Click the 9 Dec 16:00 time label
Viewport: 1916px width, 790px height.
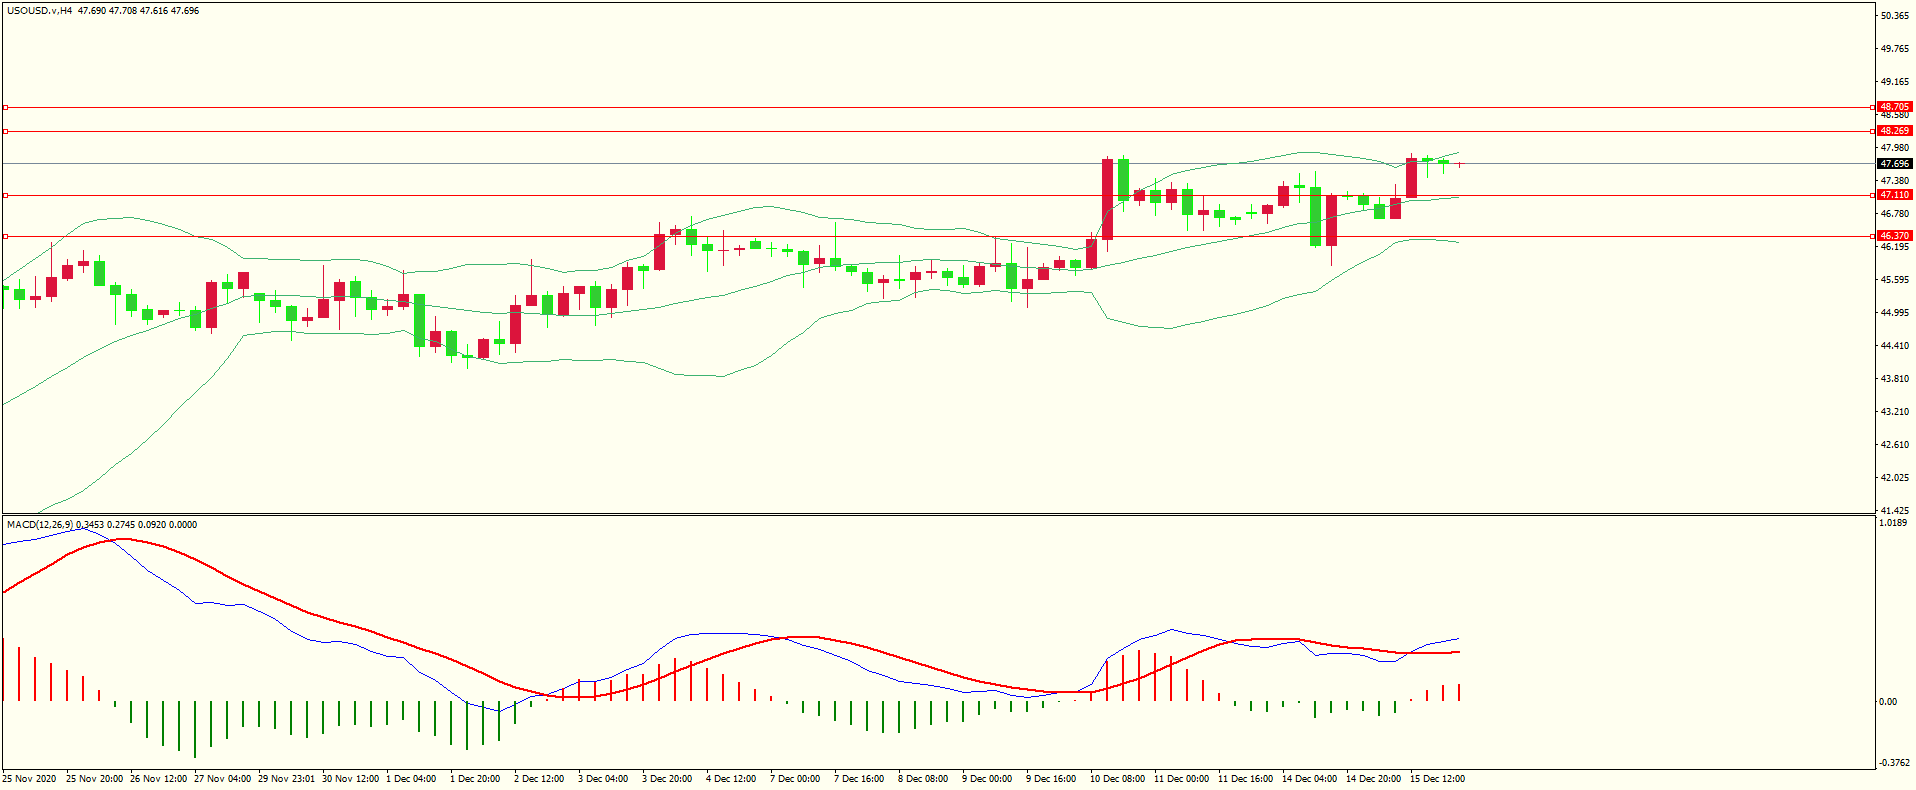click(x=1051, y=779)
